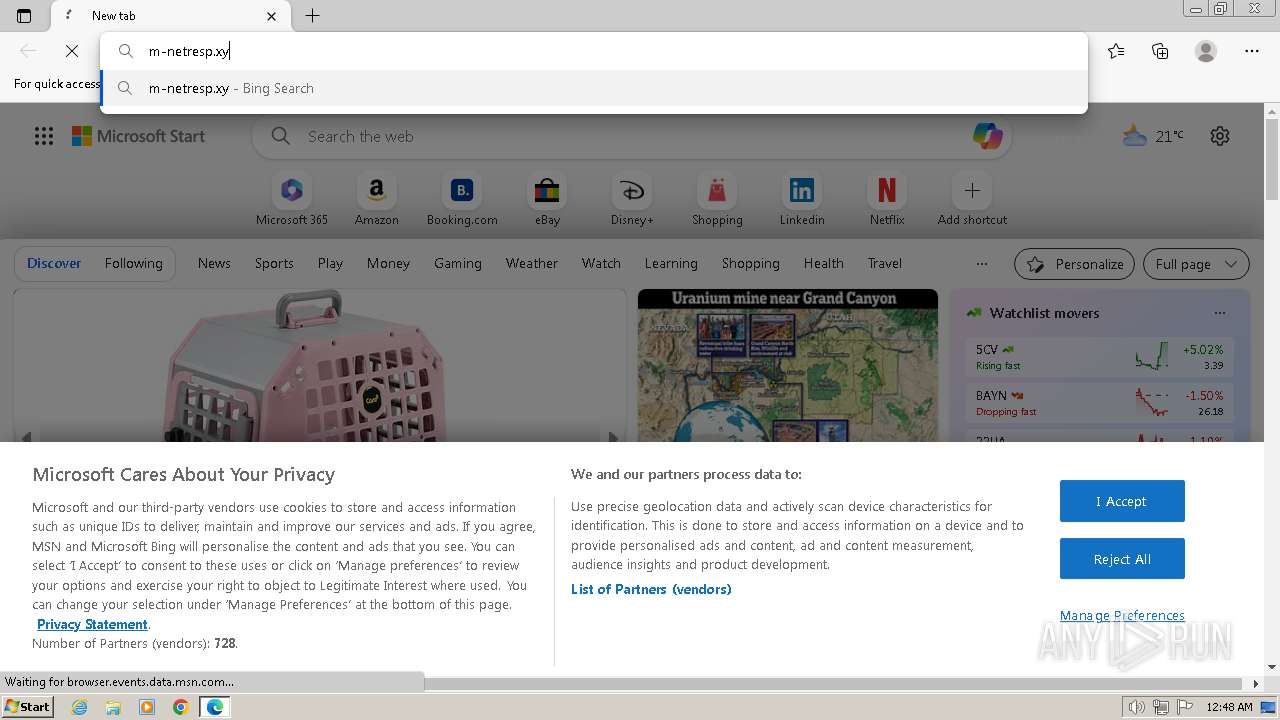Open the Privacy Statement link
Screen dimensions: 1280x720
92,624
